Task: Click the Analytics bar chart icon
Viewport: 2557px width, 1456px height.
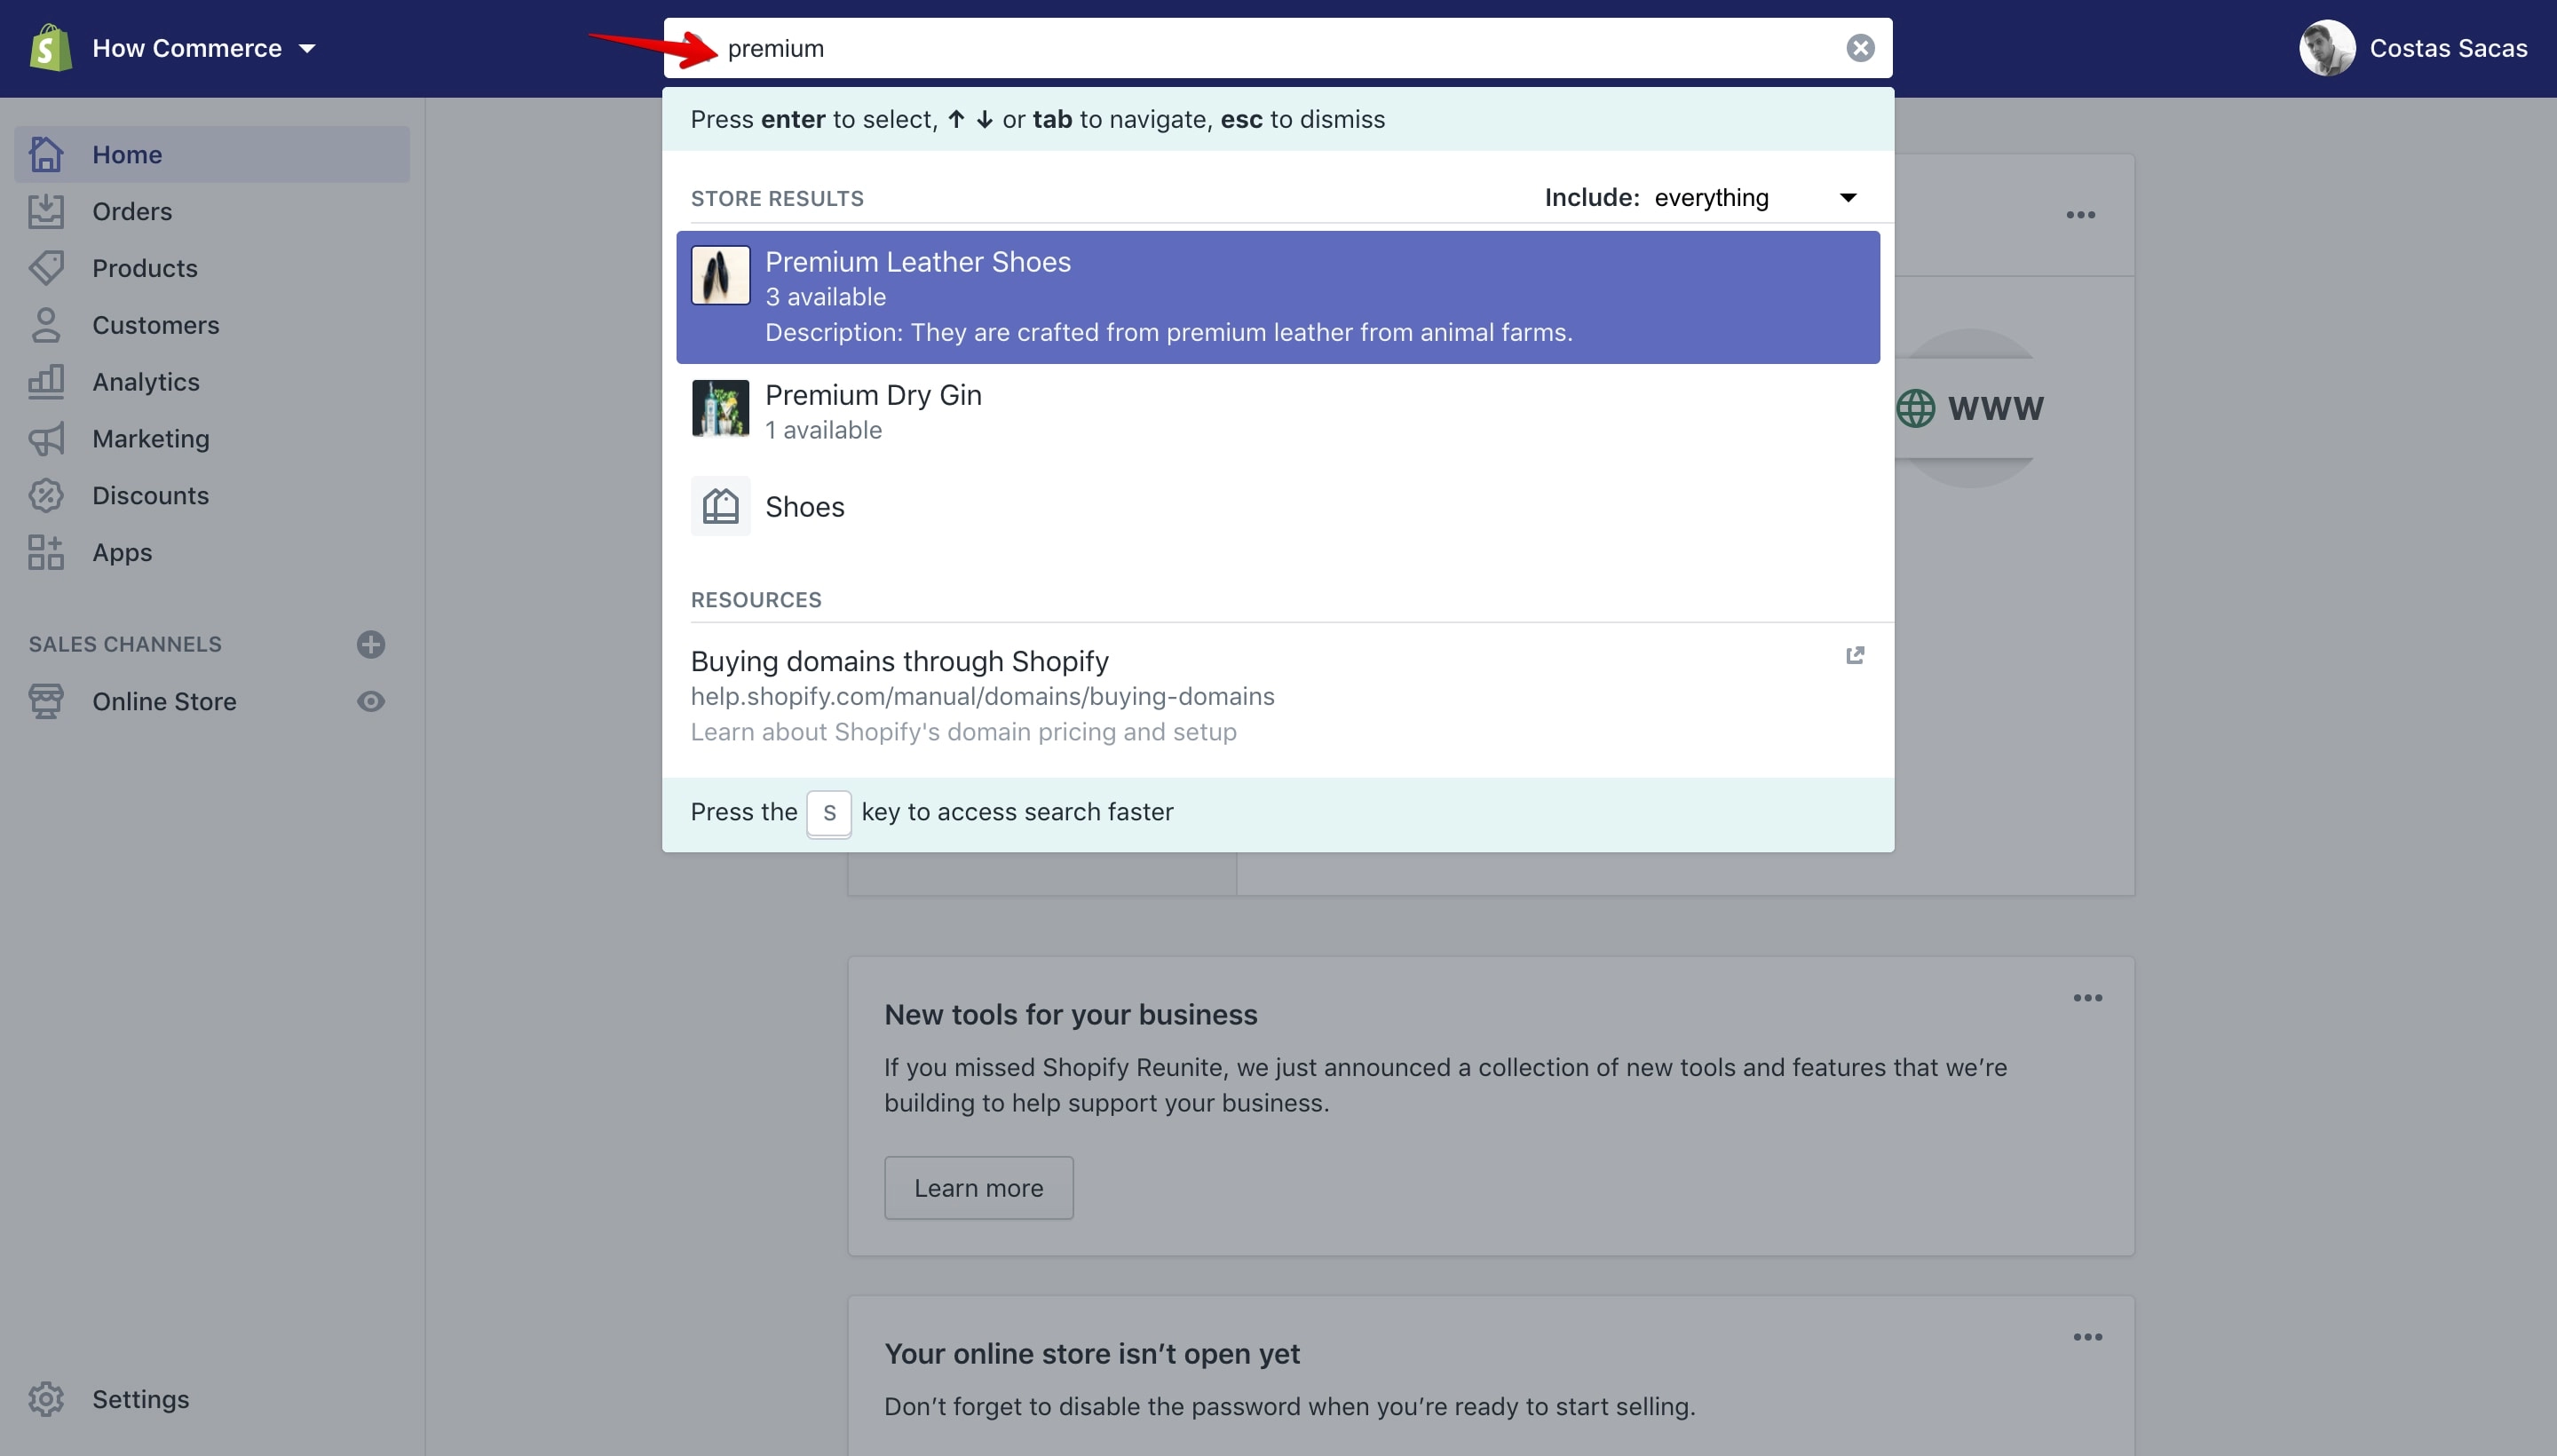Action: coord(46,382)
